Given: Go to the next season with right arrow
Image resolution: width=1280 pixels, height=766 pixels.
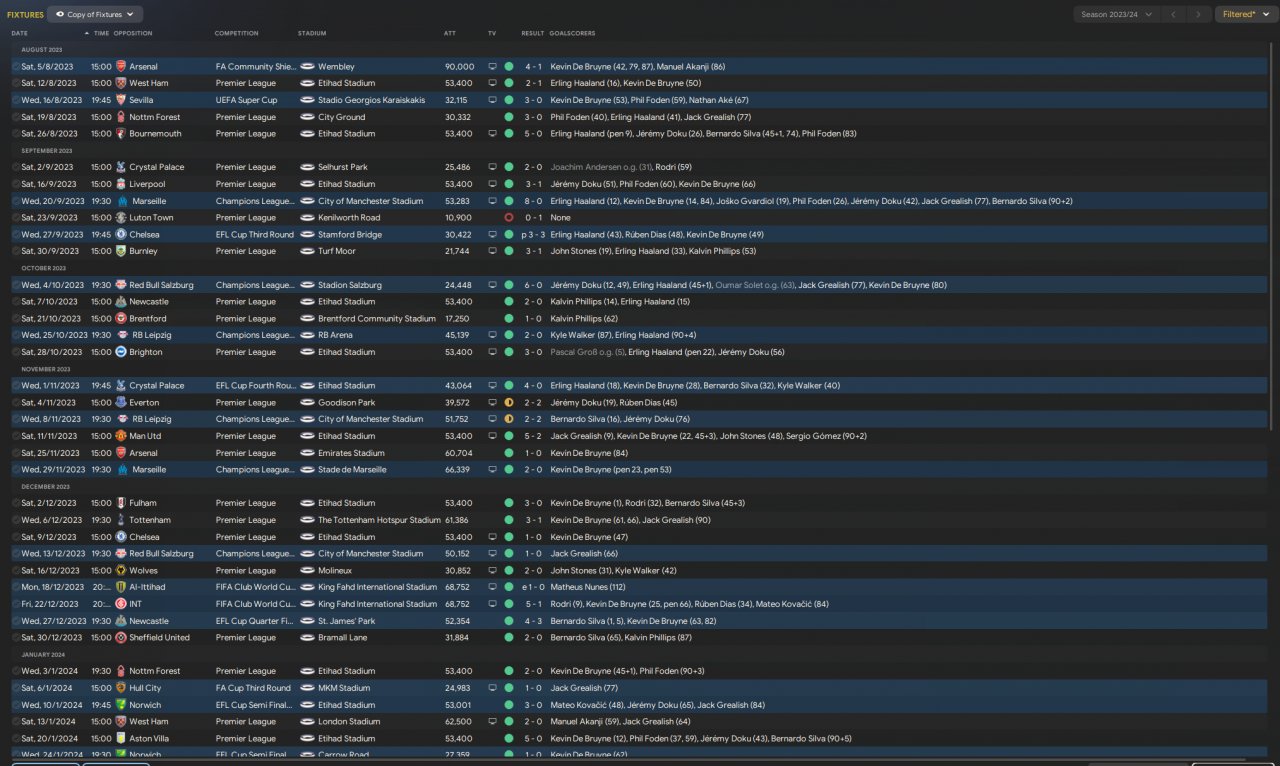Looking at the screenshot, I should [x=1200, y=15].
